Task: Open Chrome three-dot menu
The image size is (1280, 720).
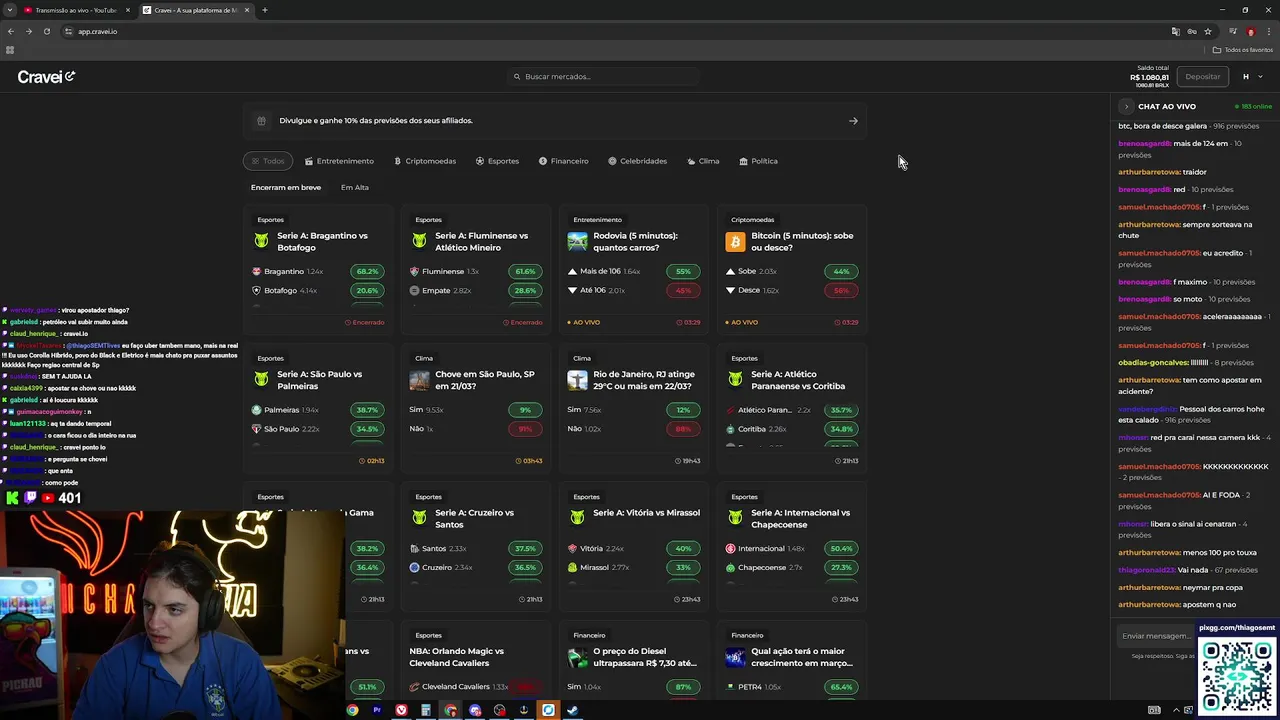Action: click(x=1268, y=31)
